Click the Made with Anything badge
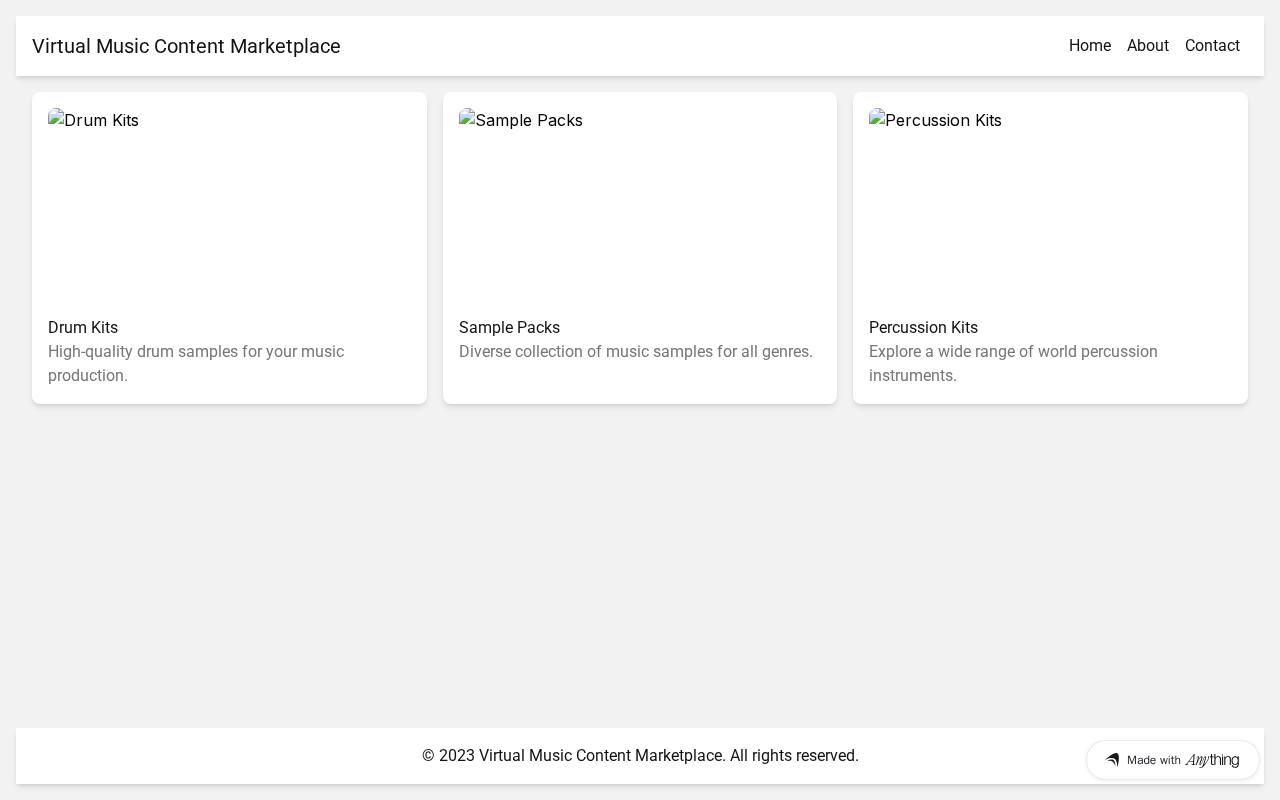The height and width of the screenshot is (800, 1280). [1173, 760]
